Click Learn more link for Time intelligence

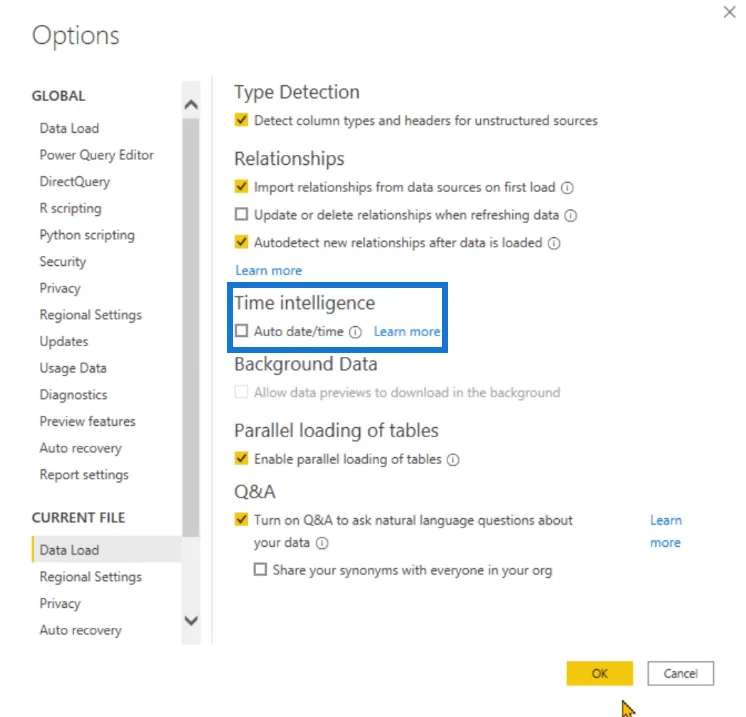point(407,332)
